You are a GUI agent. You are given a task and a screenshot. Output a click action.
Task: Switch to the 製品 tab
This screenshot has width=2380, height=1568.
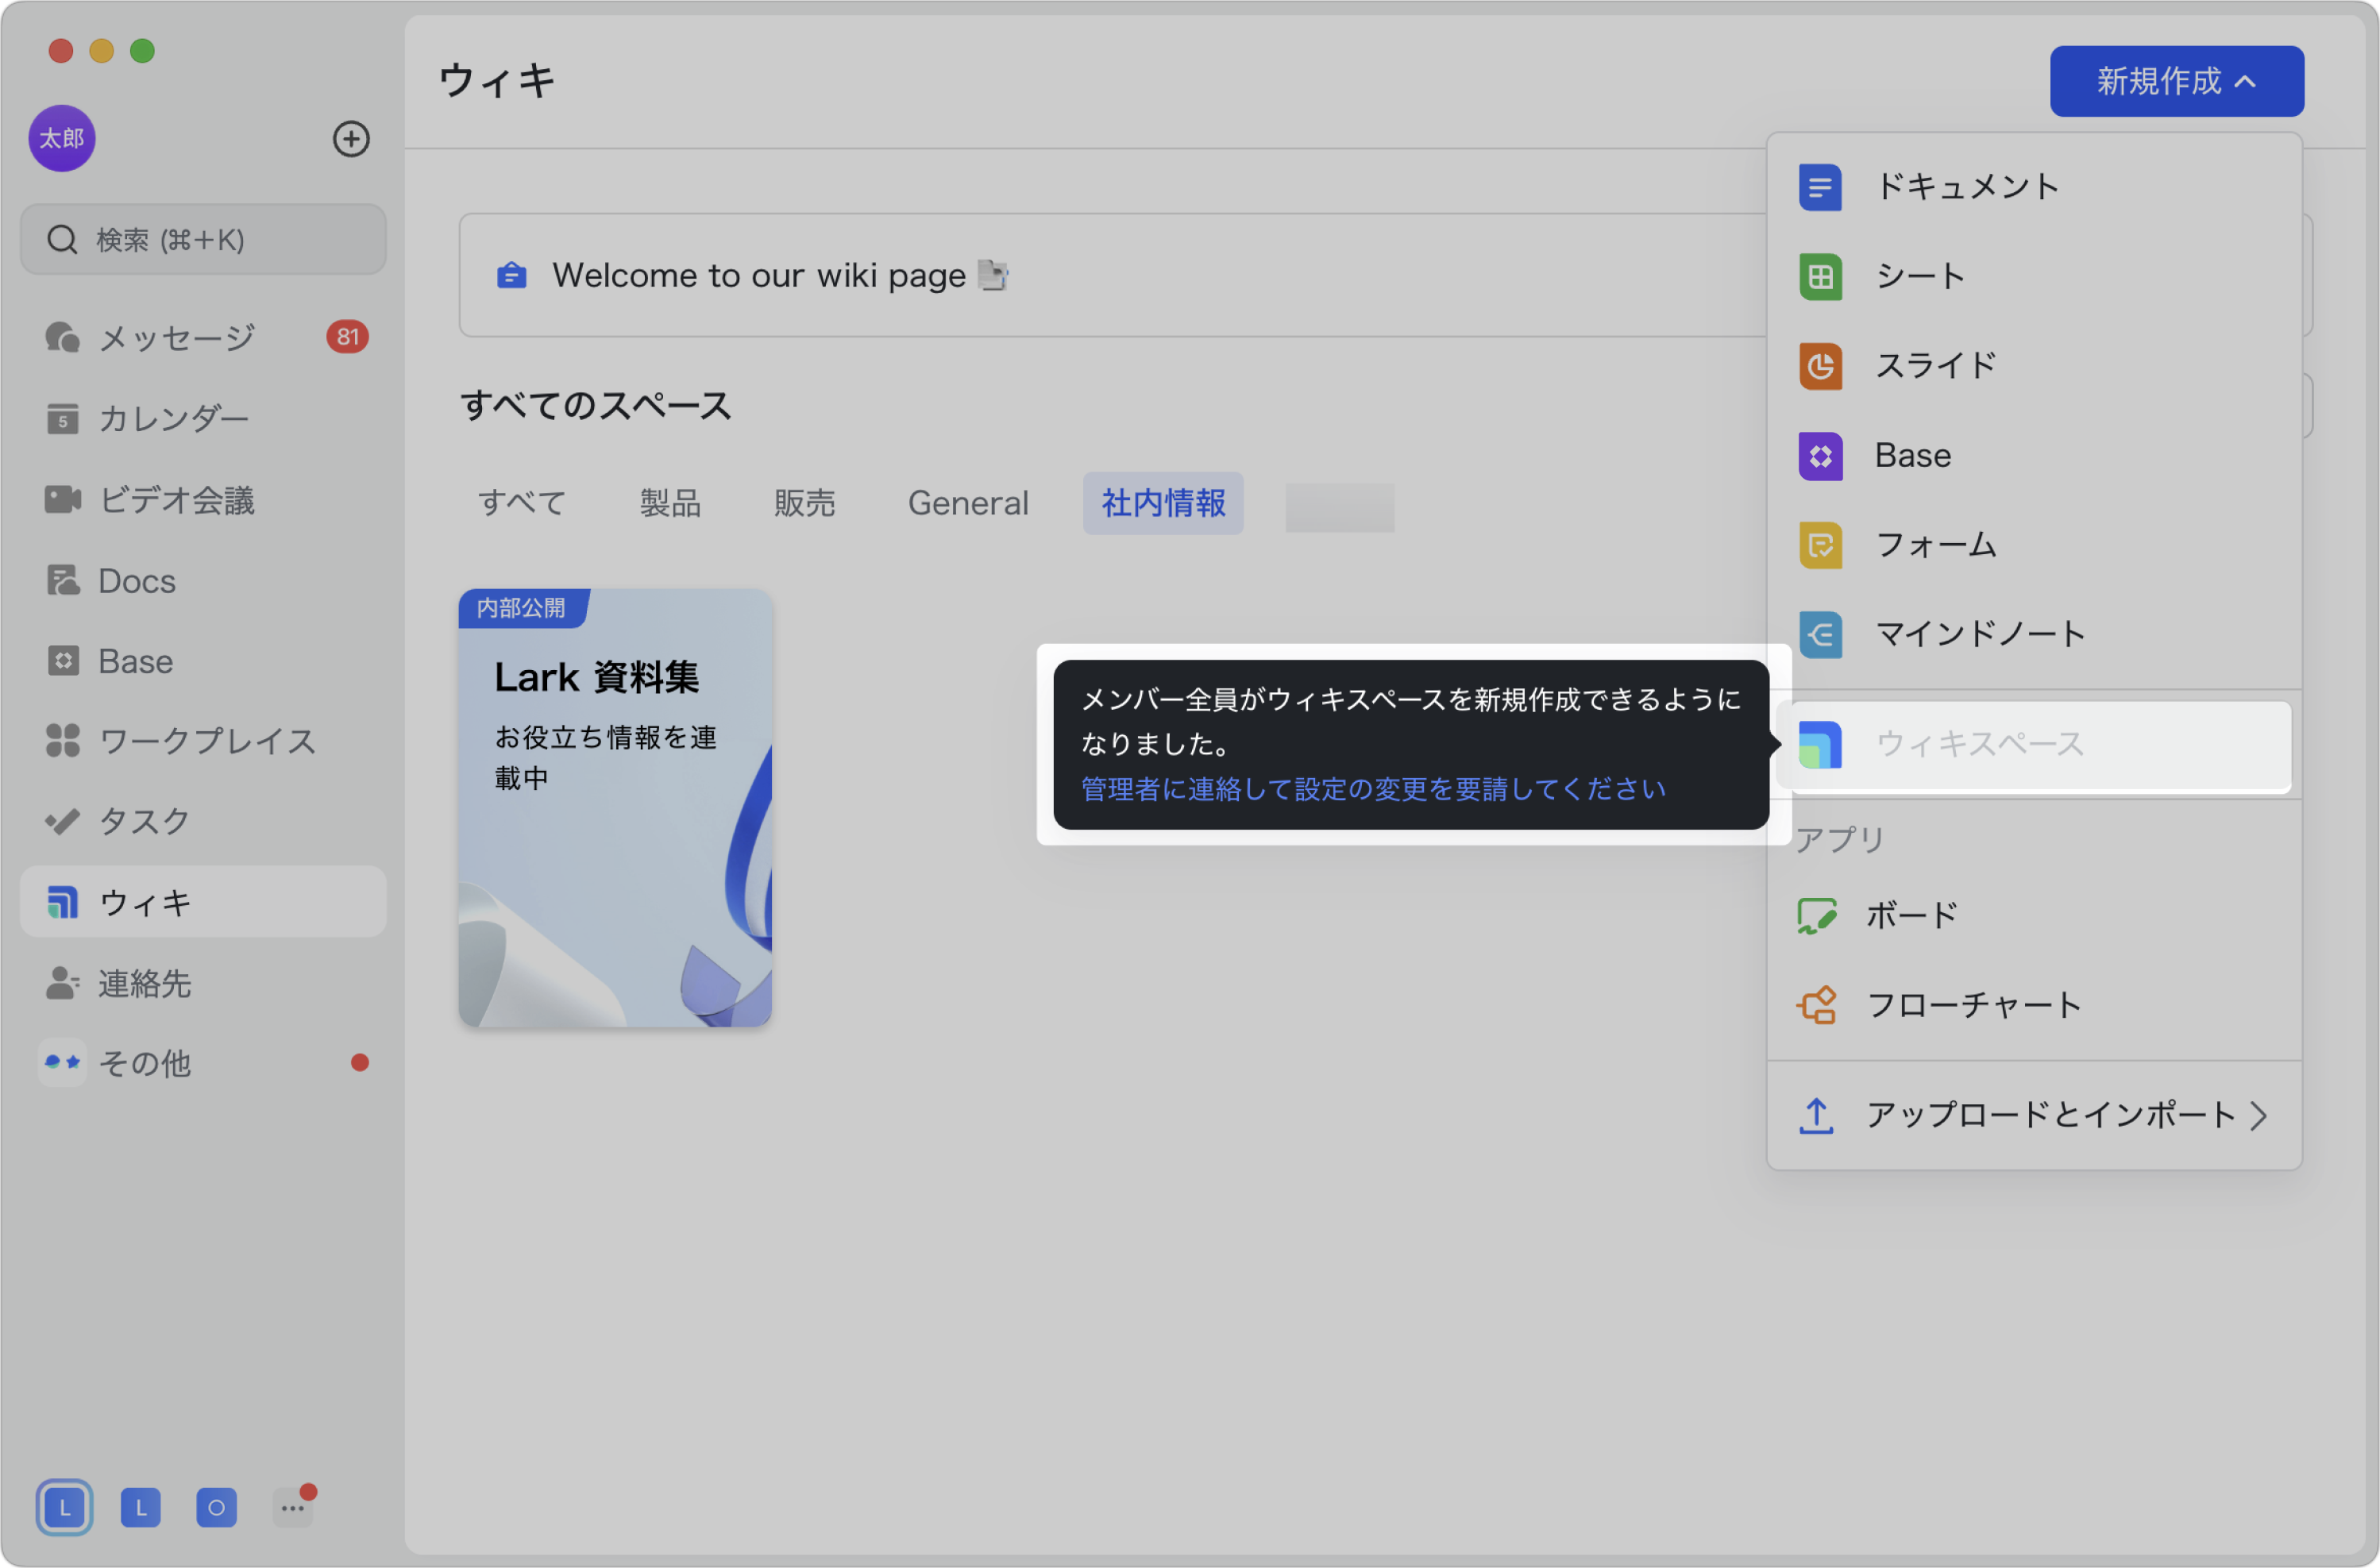670,503
